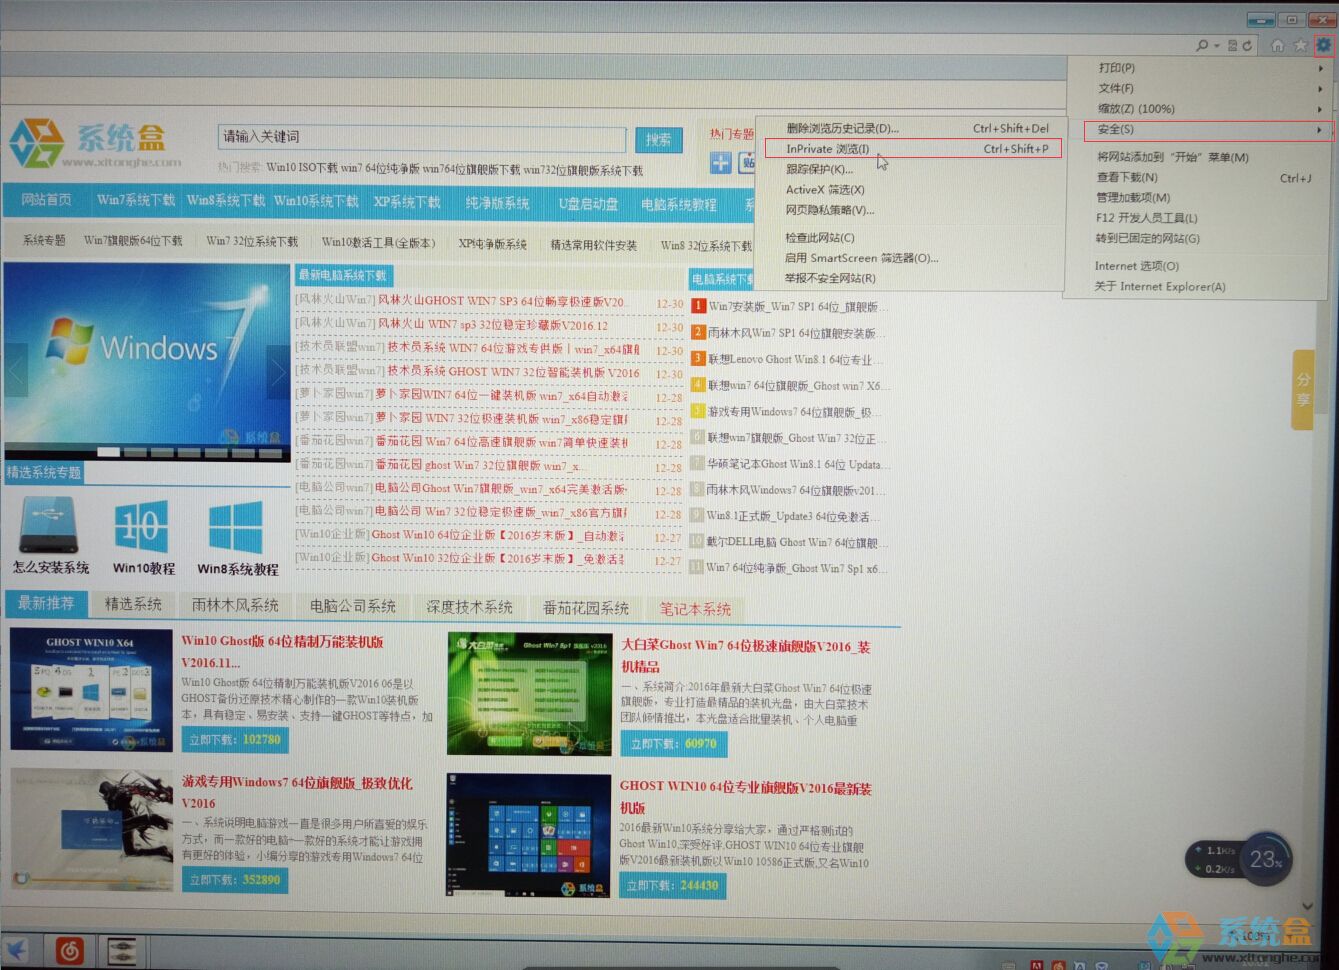Click the 分享 side share tab
This screenshot has height=970, width=1339.
pyautogui.click(x=1302, y=390)
